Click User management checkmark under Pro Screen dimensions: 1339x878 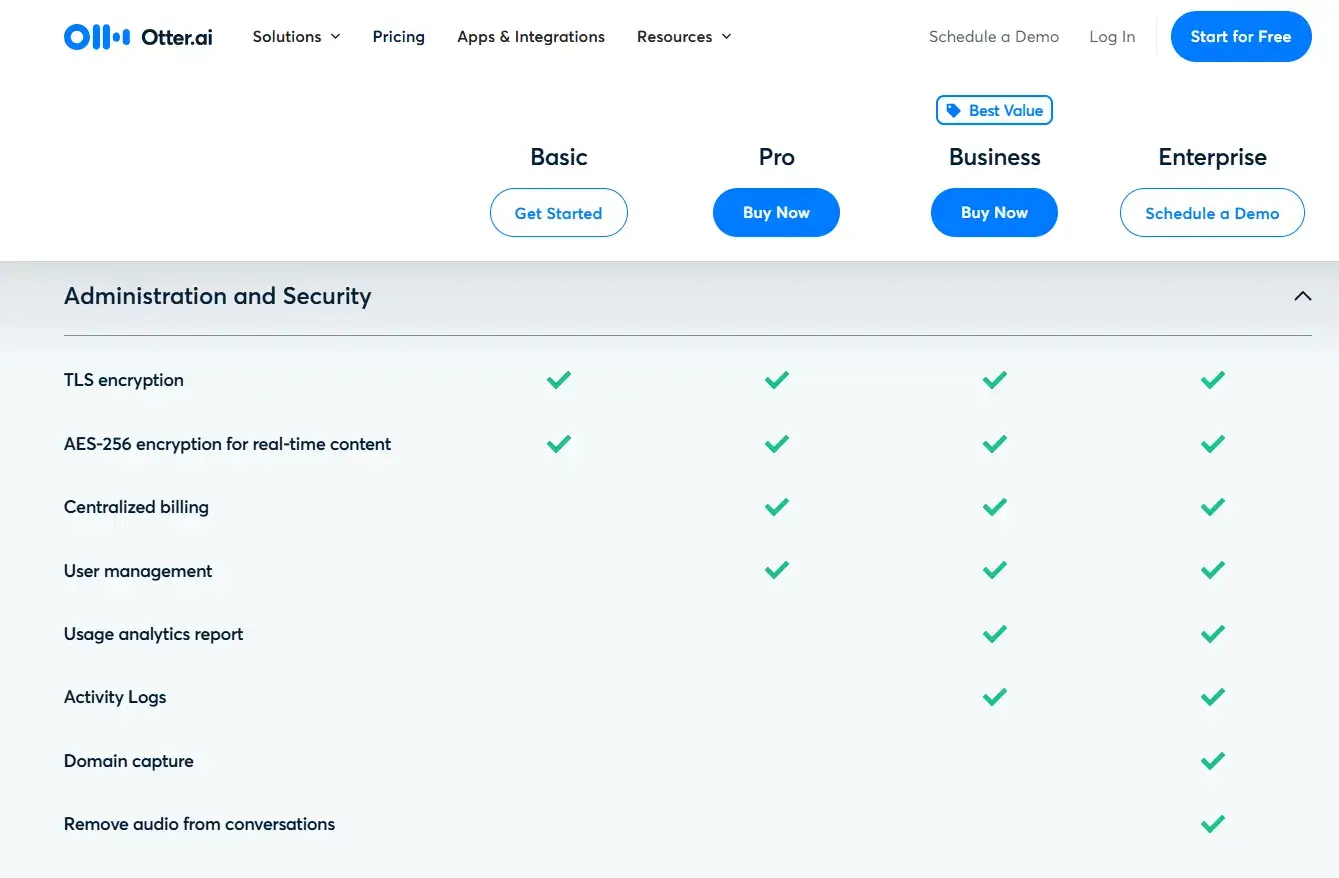click(x=776, y=570)
